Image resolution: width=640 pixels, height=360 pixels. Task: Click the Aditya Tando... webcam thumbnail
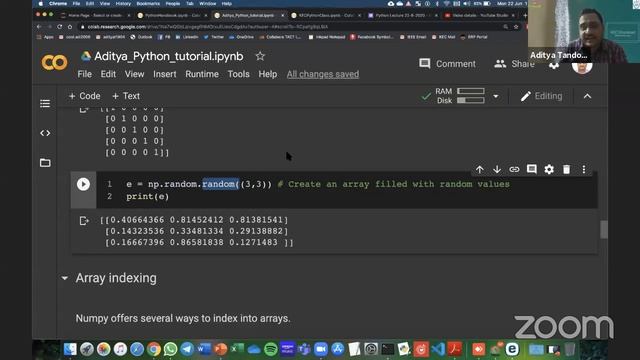pyautogui.click(x=584, y=31)
